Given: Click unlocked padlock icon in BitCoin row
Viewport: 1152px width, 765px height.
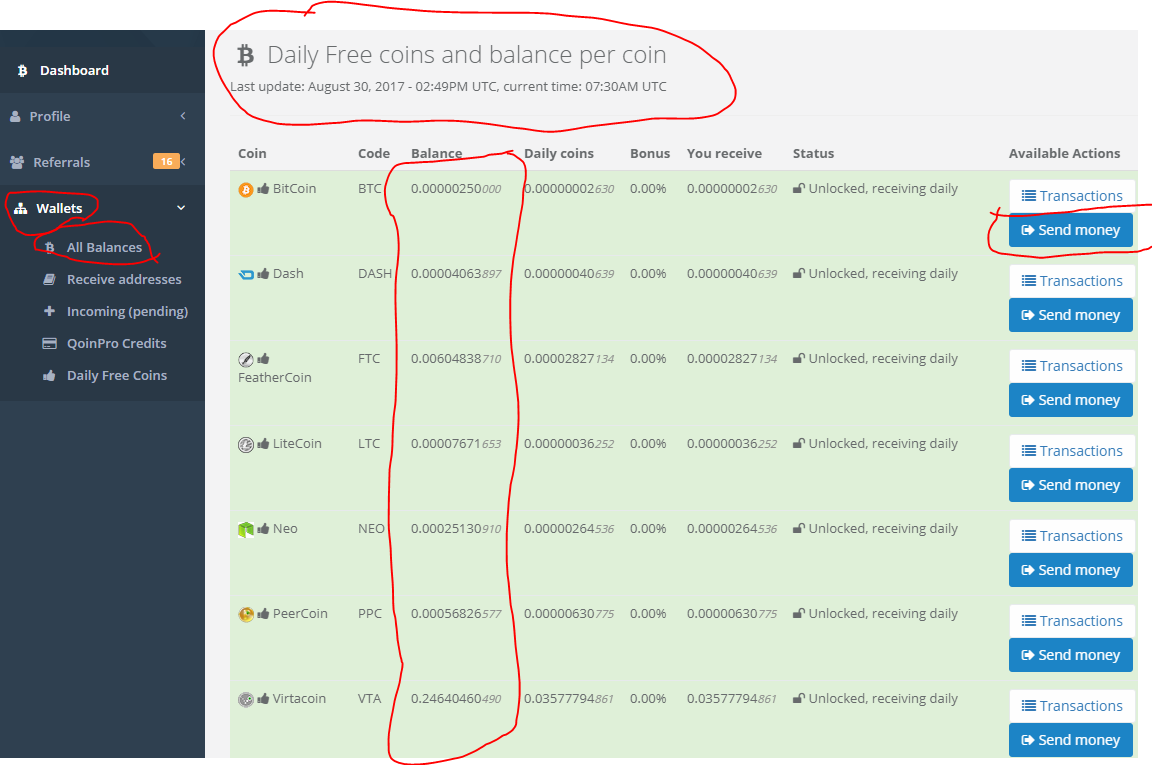Looking at the screenshot, I should [x=799, y=189].
